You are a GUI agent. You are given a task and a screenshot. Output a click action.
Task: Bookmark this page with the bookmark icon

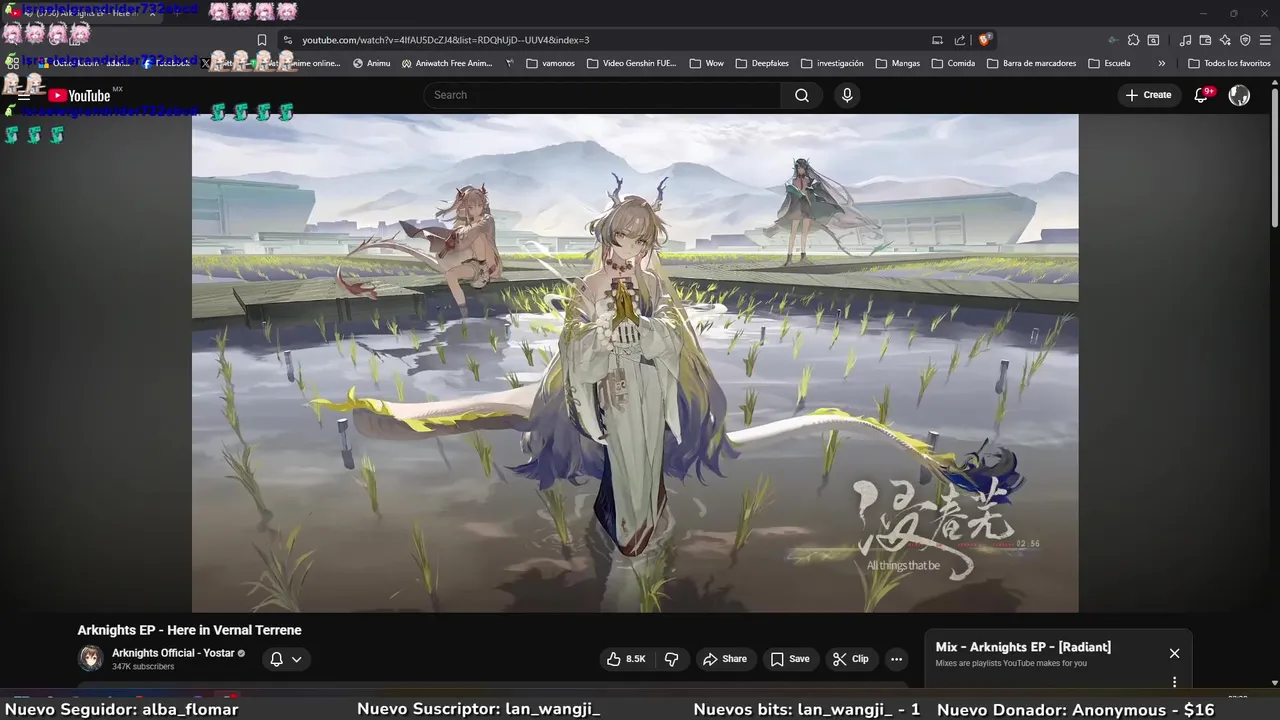pos(262,40)
